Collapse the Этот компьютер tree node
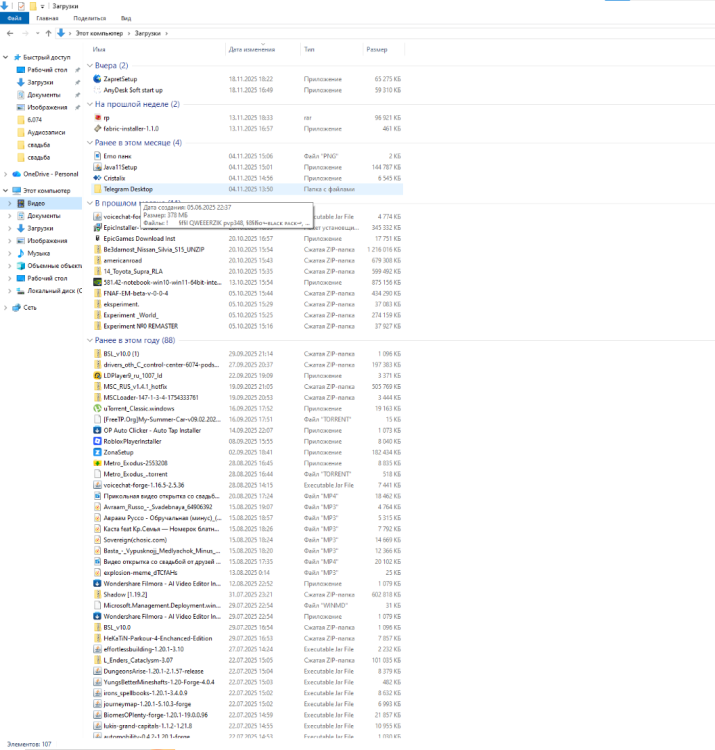Screen dimensions: 715x750 pyautogui.click(x=6, y=190)
